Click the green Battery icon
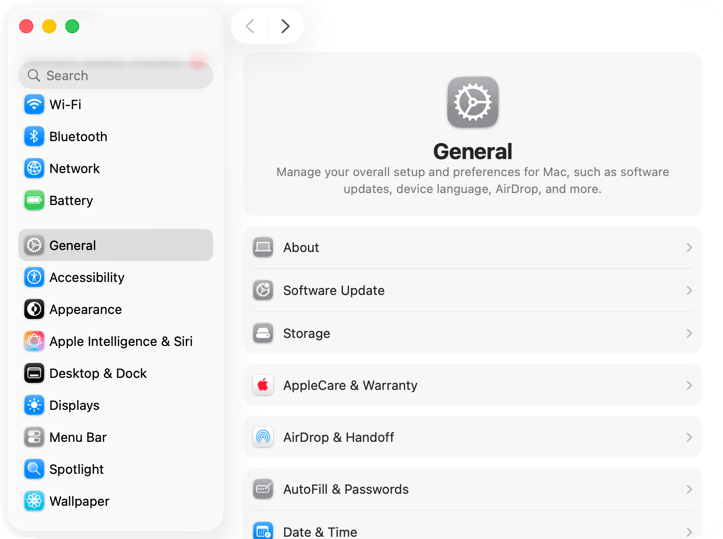 point(34,201)
